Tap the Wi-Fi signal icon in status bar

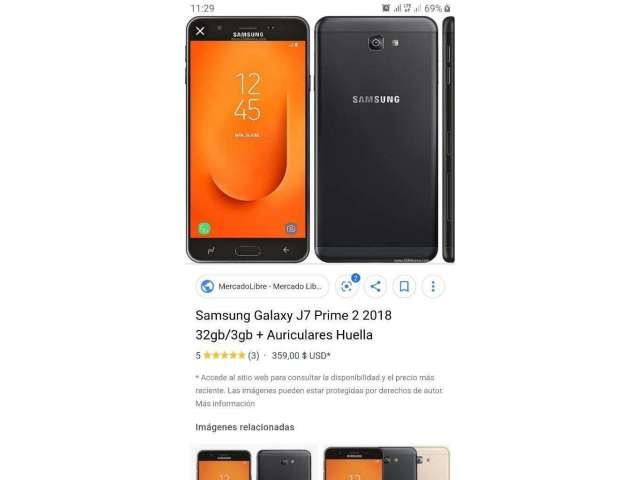click(x=407, y=8)
